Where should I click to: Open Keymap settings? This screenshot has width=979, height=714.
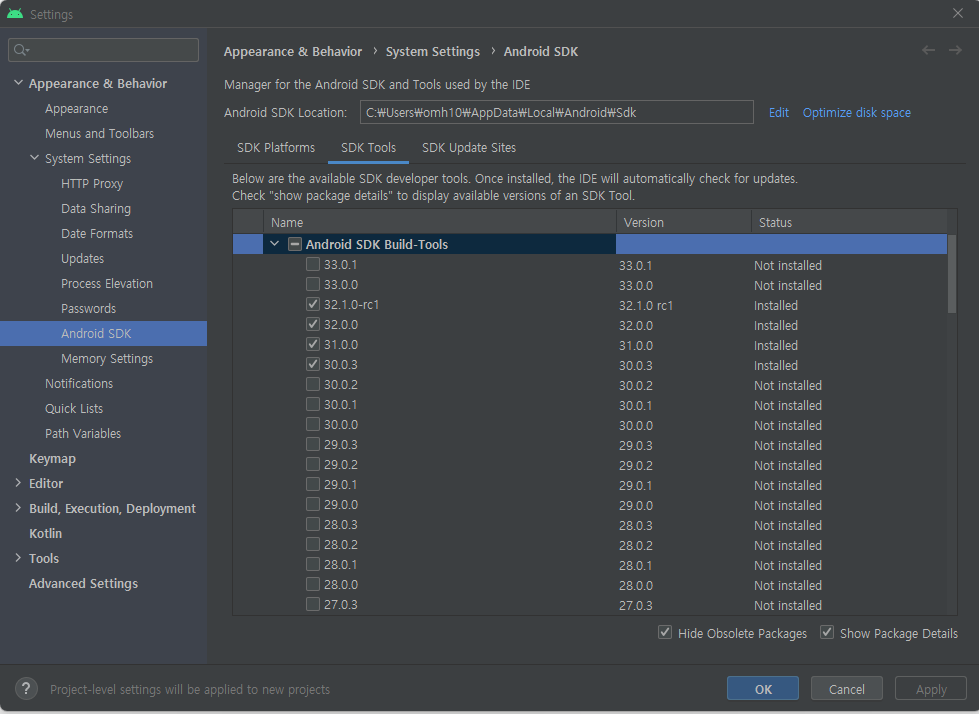point(52,458)
